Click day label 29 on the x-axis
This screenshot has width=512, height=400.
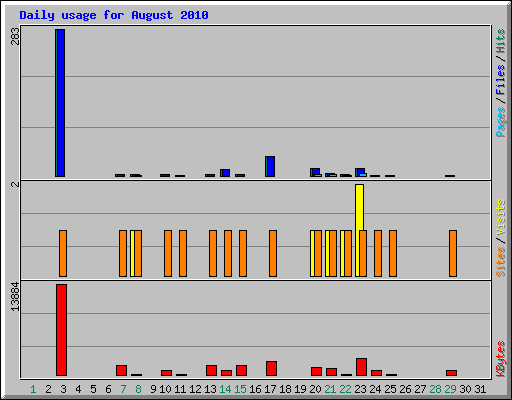coord(450,389)
